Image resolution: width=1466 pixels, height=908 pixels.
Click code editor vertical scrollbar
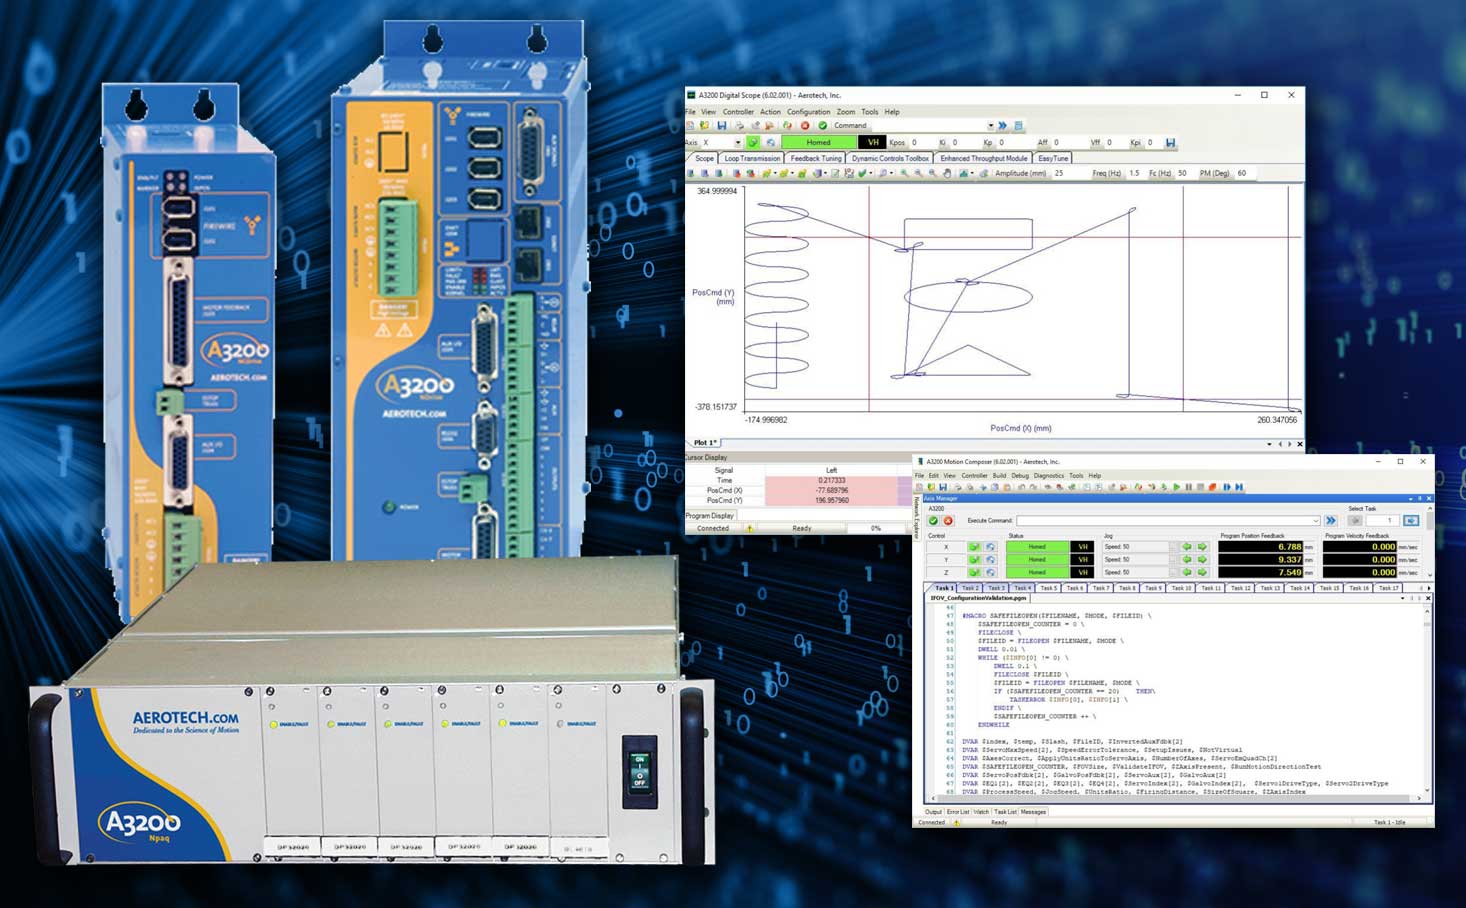(x=1427, y=700)
